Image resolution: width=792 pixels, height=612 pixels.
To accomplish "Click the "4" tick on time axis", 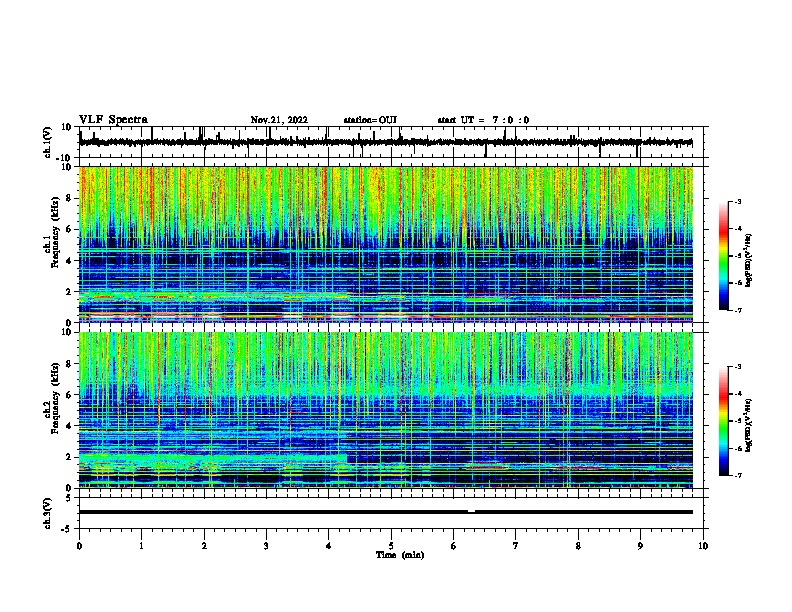I will click(x=329, y=546).
